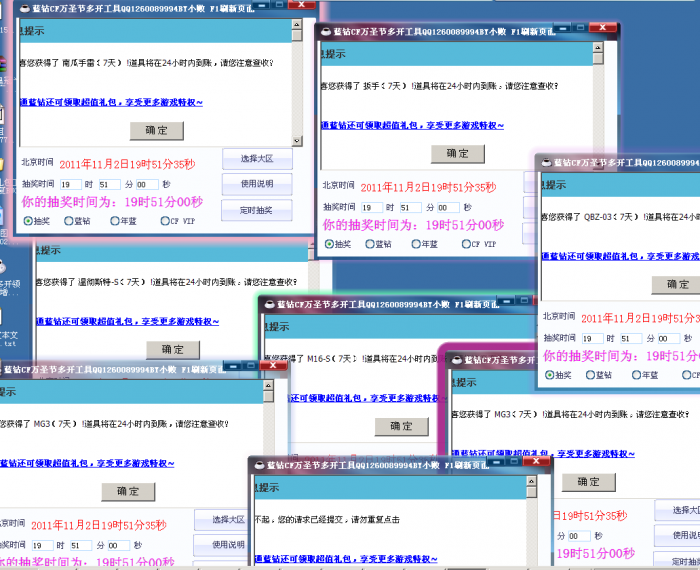The height and width of the screenshot is (570, 700).
Task: Open the blue-diamond gift link in 温彻斯特-S window
Action: (x=128, y=321)
